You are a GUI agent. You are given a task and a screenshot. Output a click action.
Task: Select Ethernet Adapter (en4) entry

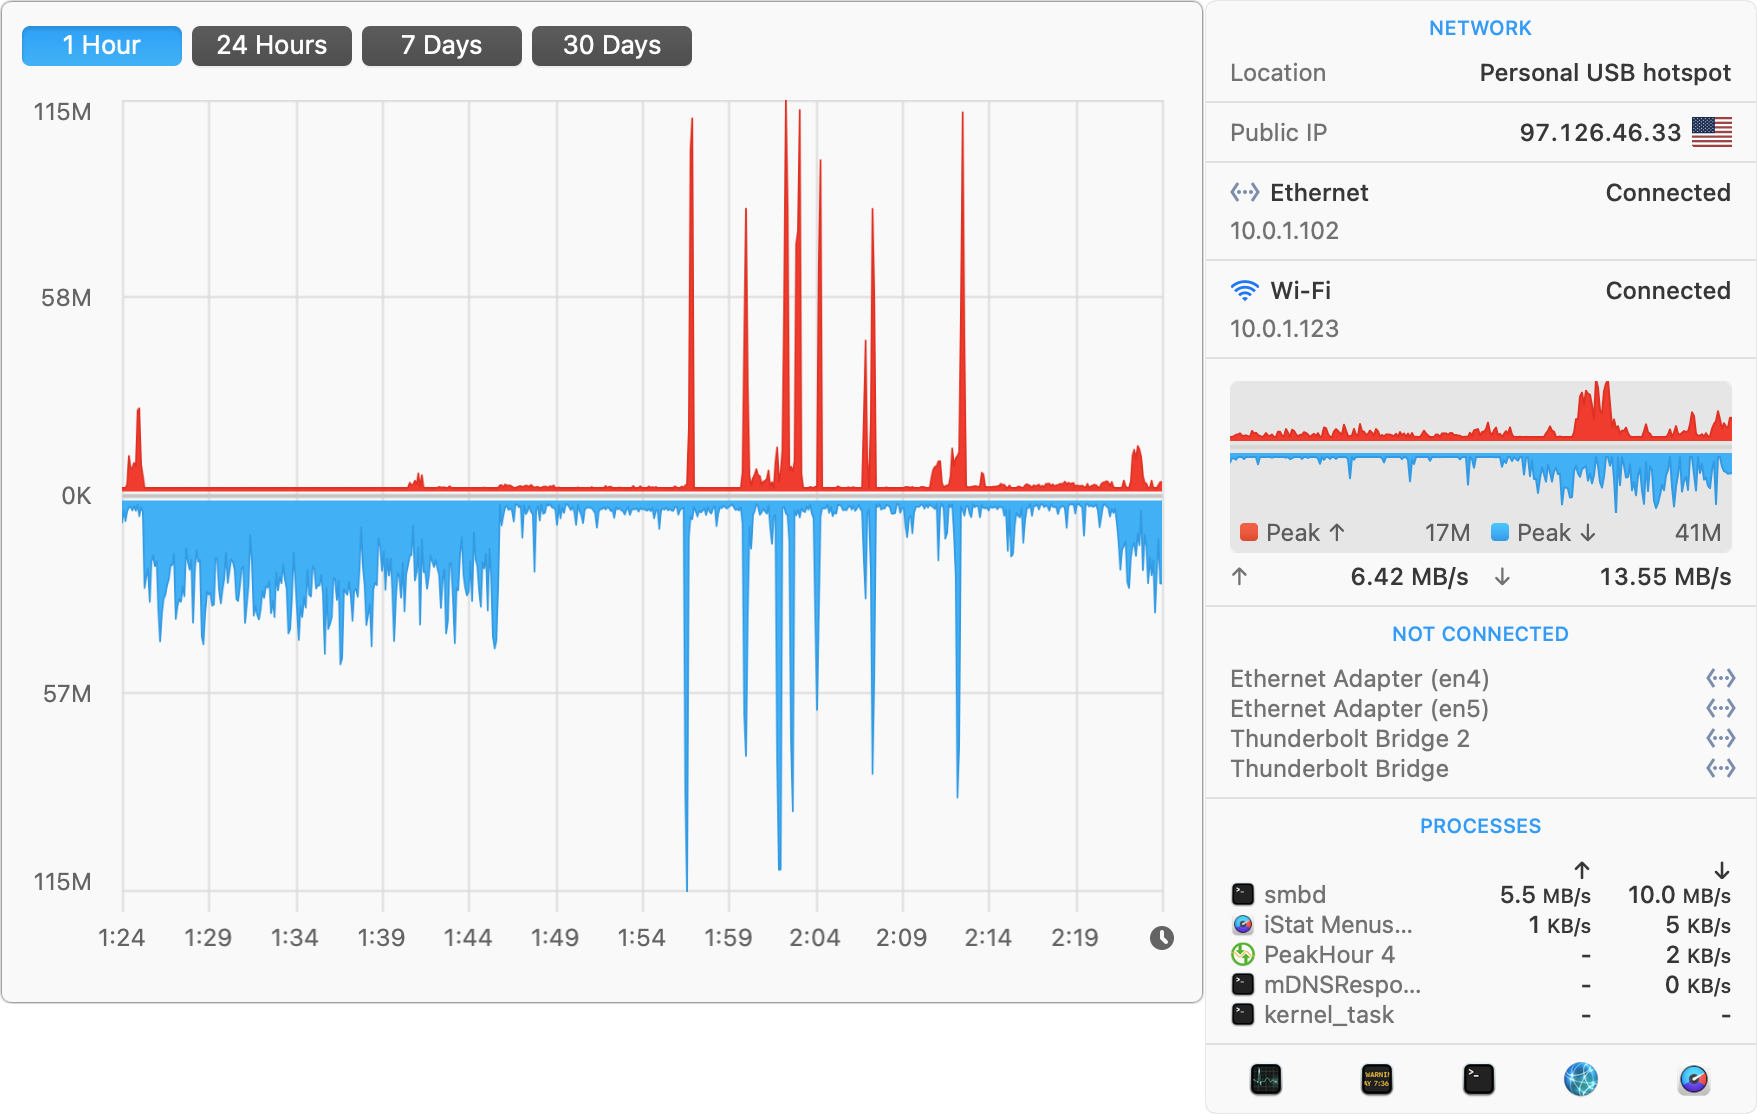[1480, 678]
